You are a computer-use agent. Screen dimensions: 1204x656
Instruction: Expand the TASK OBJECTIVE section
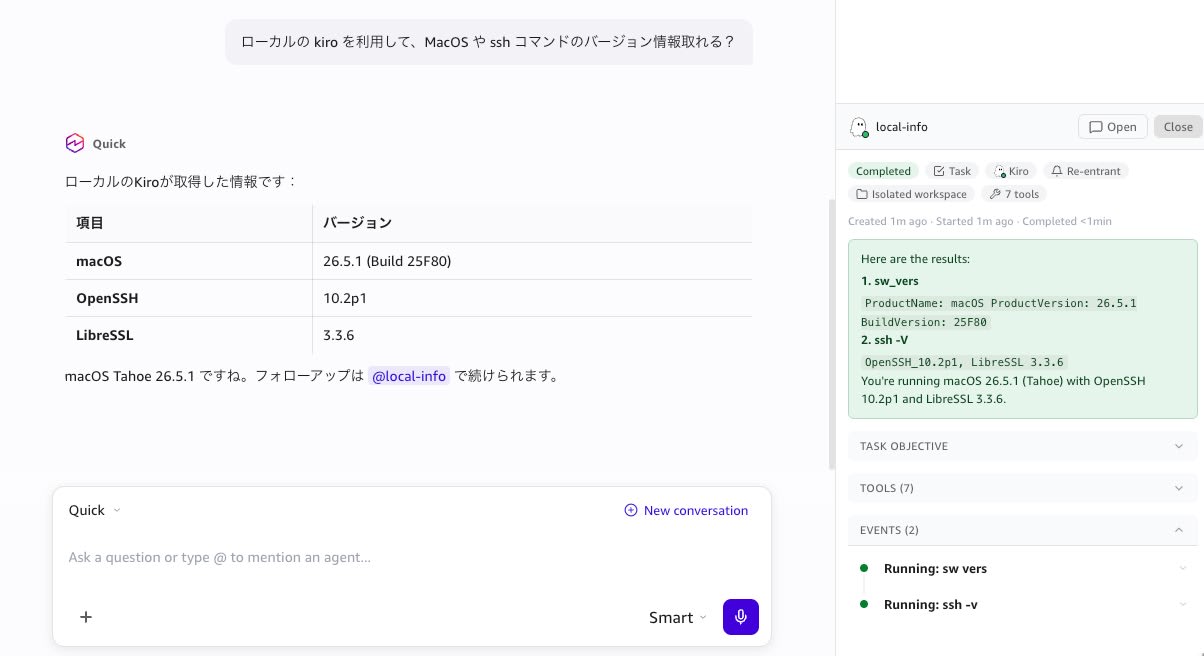[1022, 446]
